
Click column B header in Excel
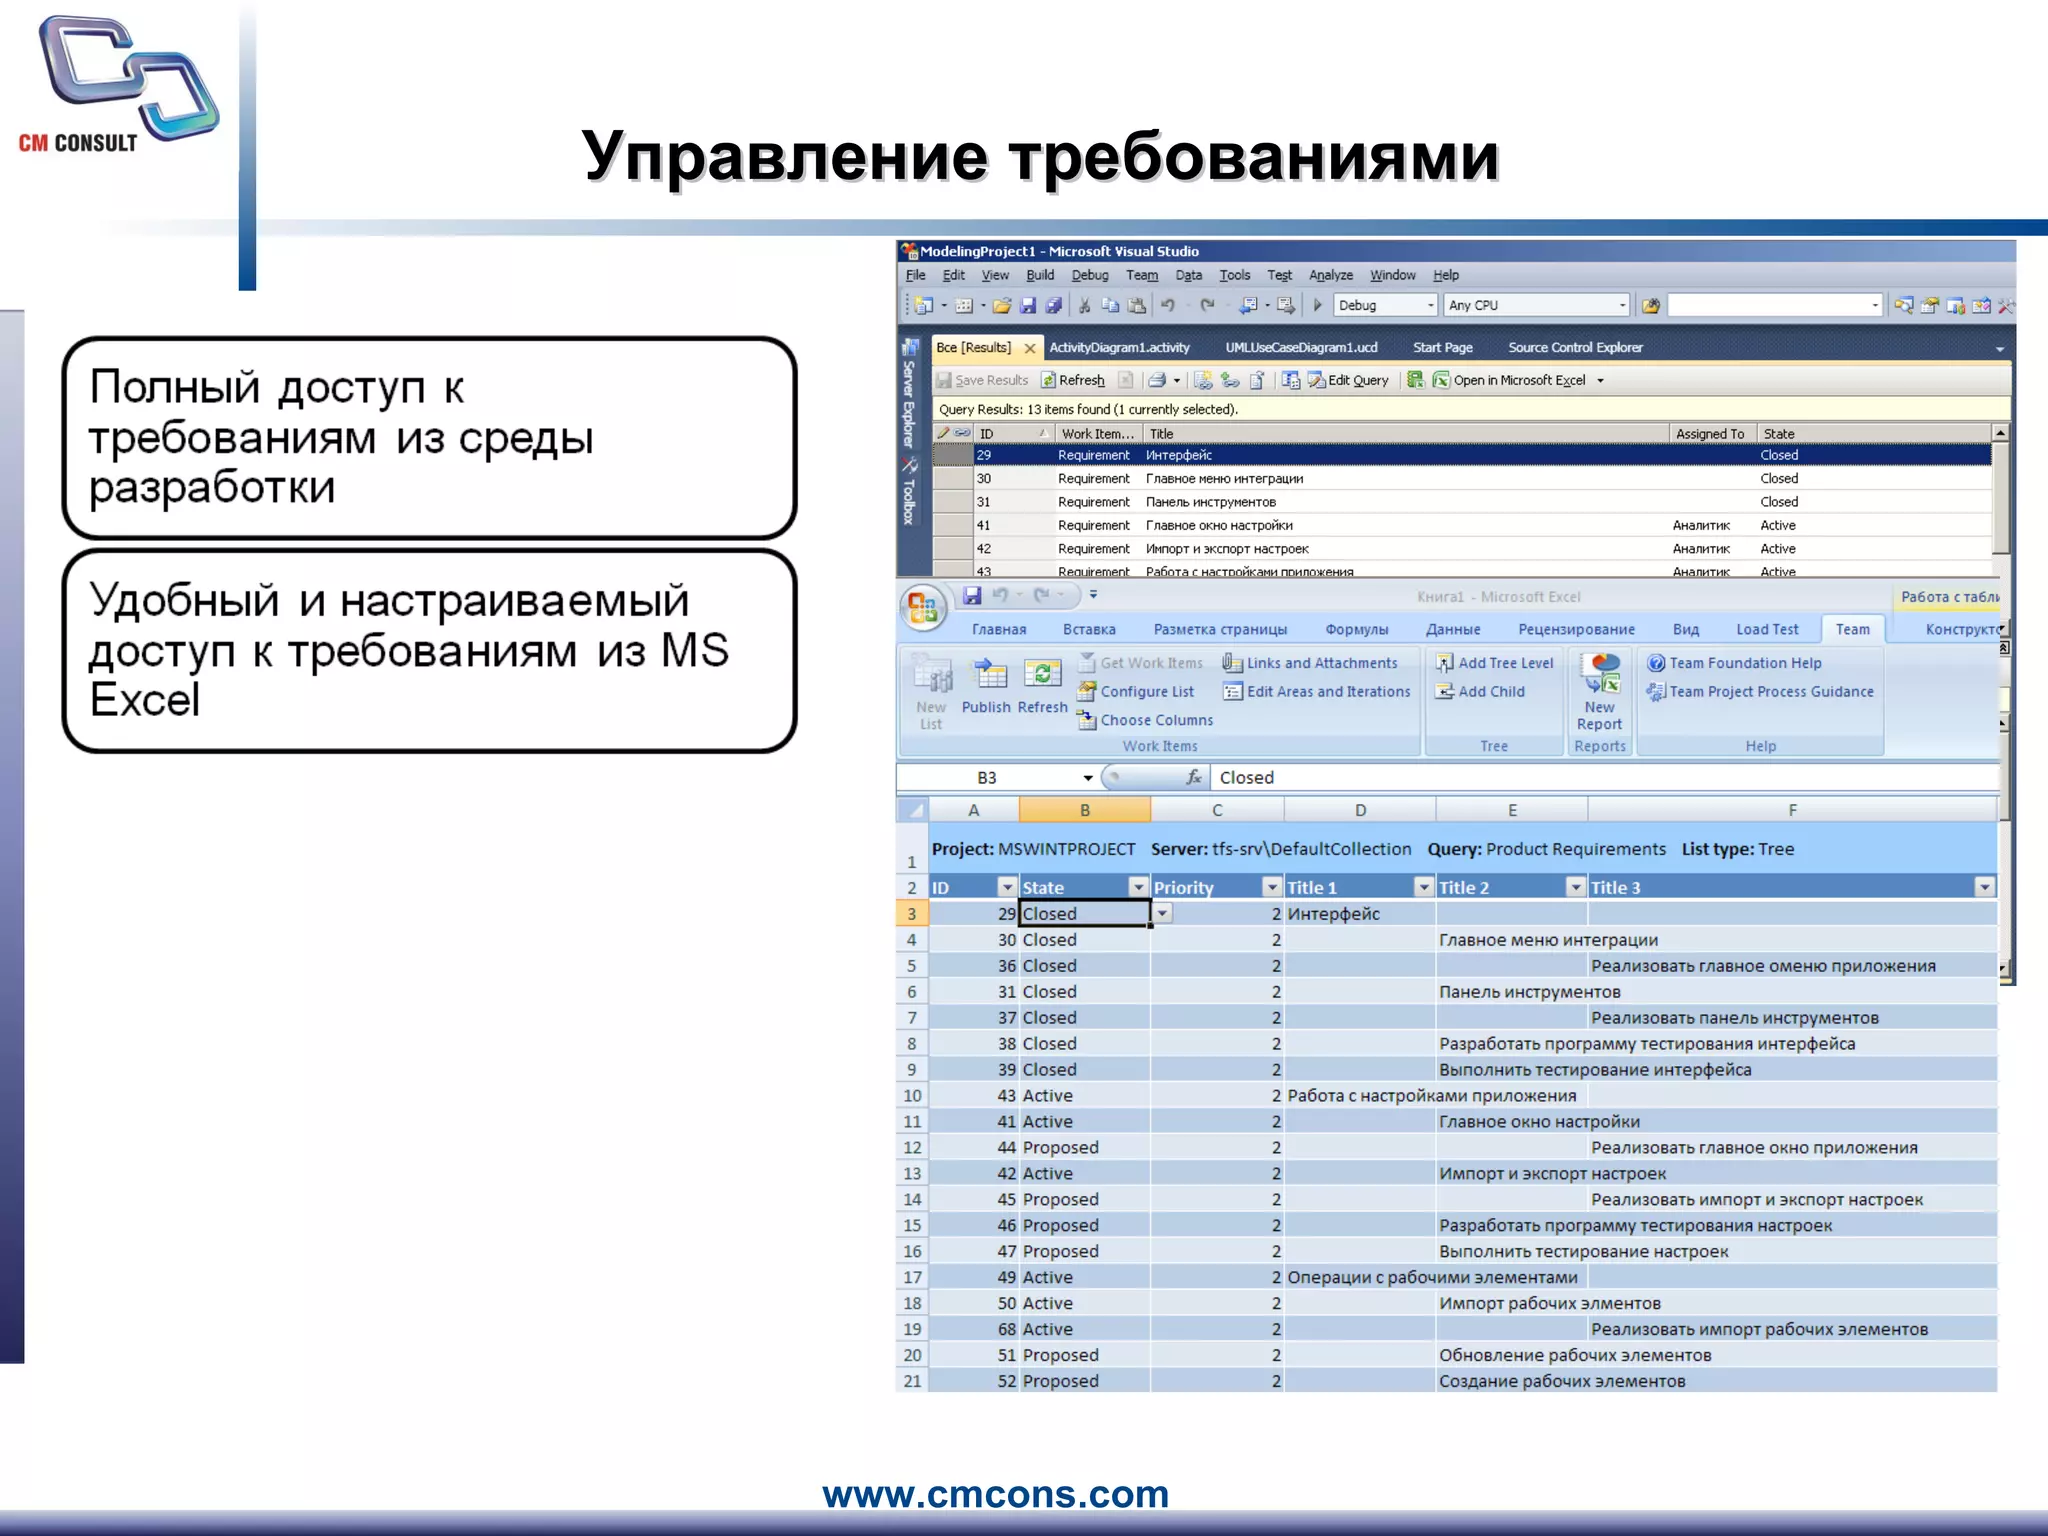click(x=1085, y=810)
